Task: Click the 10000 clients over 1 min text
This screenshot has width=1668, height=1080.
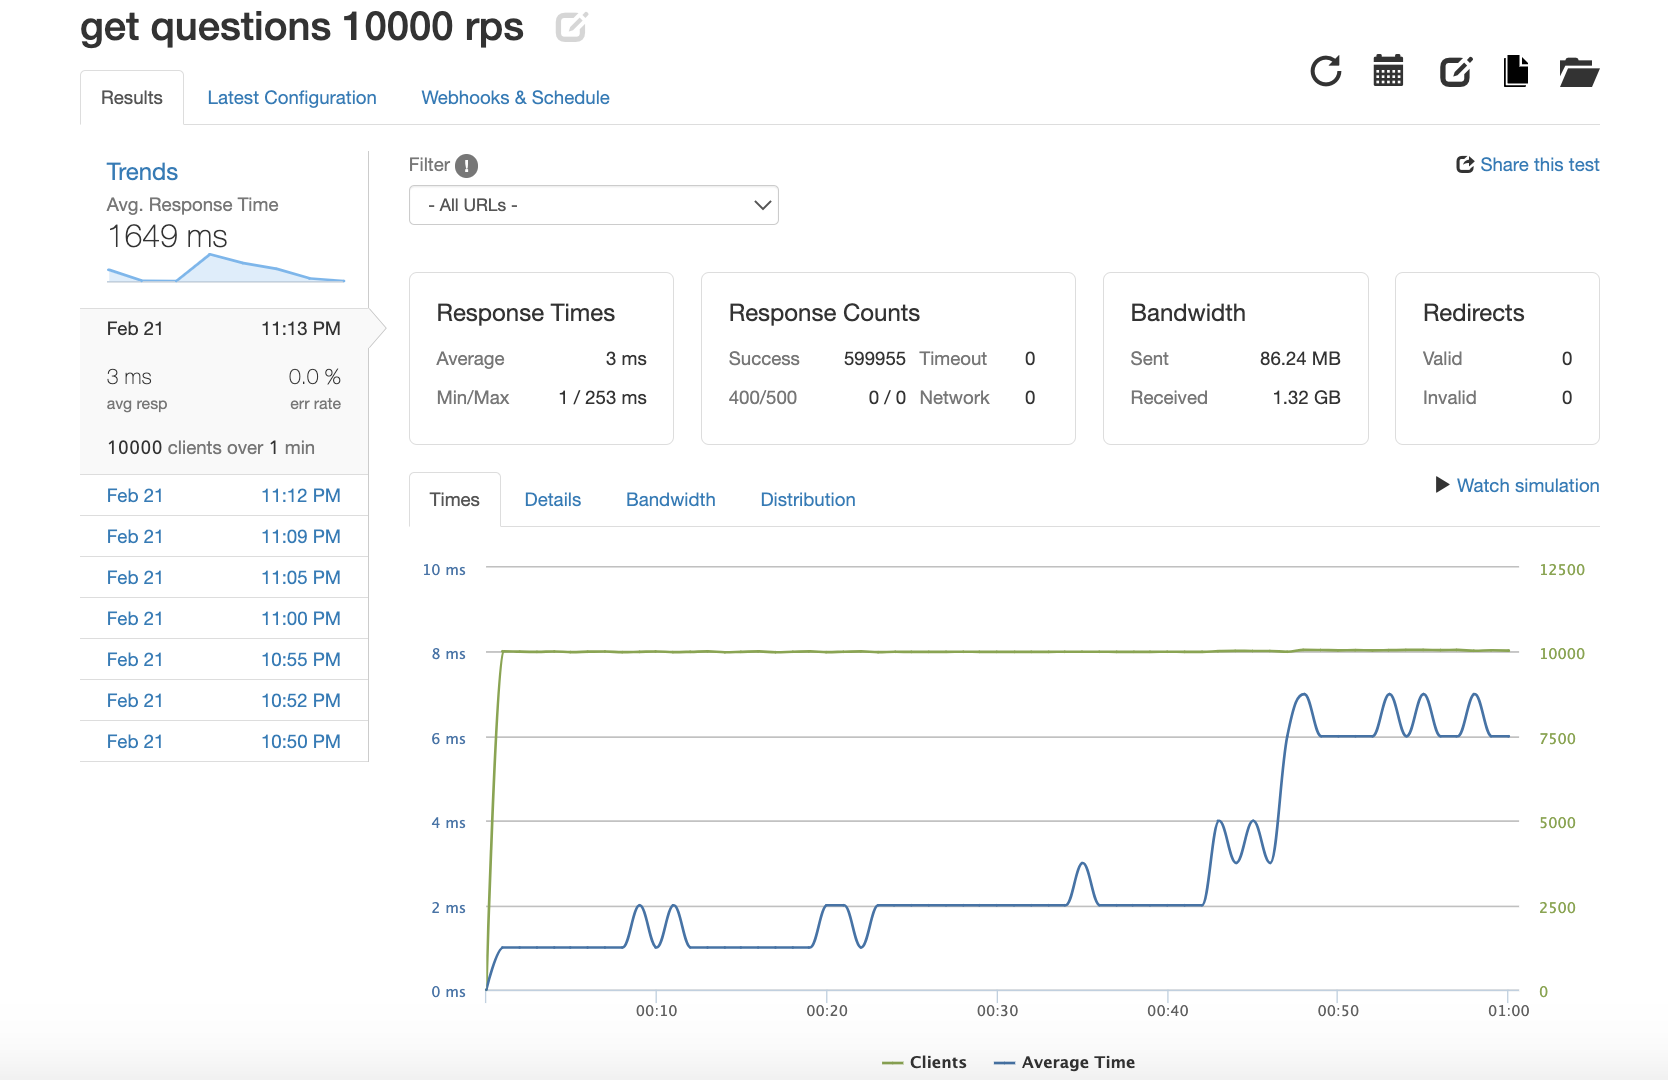Action: pos(211,448)
